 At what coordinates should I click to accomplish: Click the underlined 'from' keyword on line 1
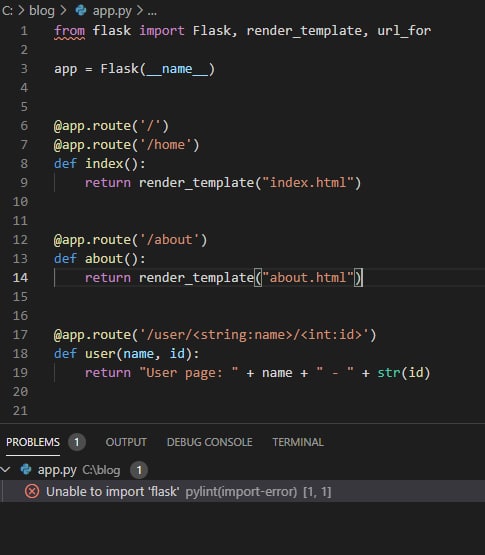coord(69,31)
